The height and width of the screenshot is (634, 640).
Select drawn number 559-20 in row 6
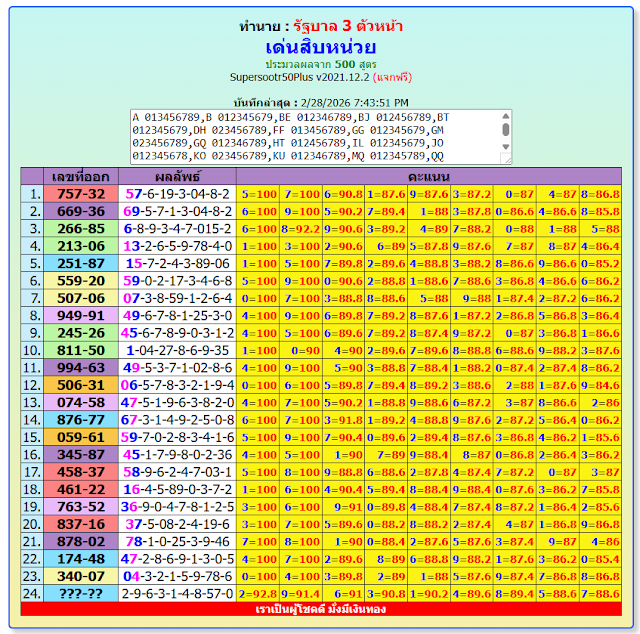point(81,281)
